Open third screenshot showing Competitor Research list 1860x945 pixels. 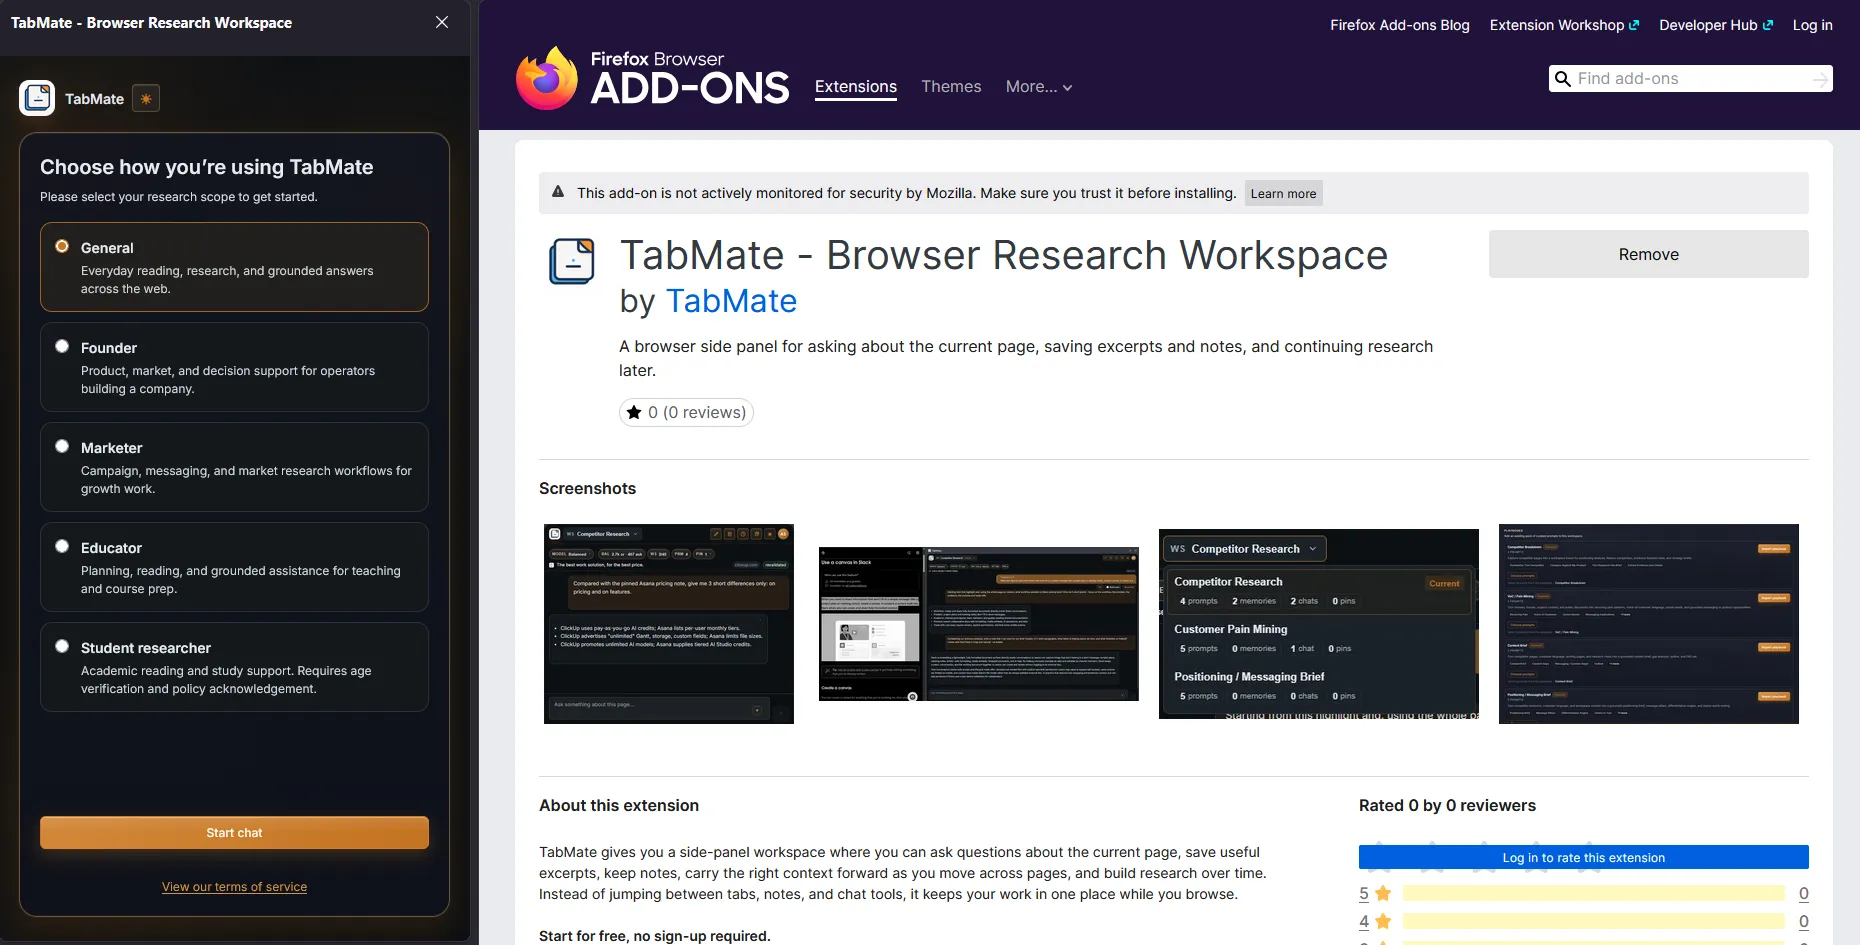tap(1319, 624)
